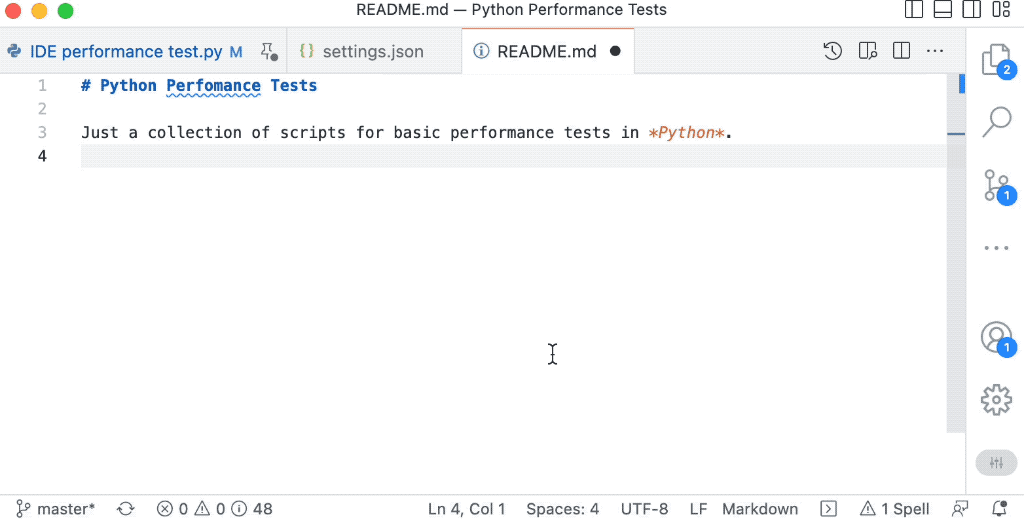Open notifications bell icon

coord(999,509)
